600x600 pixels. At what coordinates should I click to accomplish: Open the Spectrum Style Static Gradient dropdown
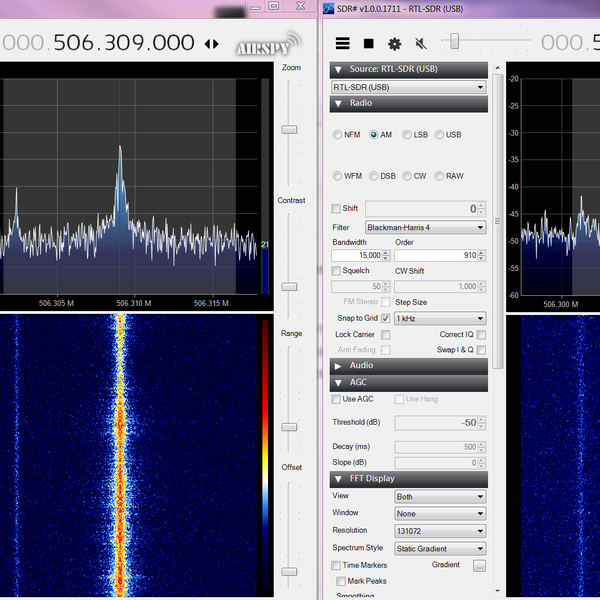point(440,549)
